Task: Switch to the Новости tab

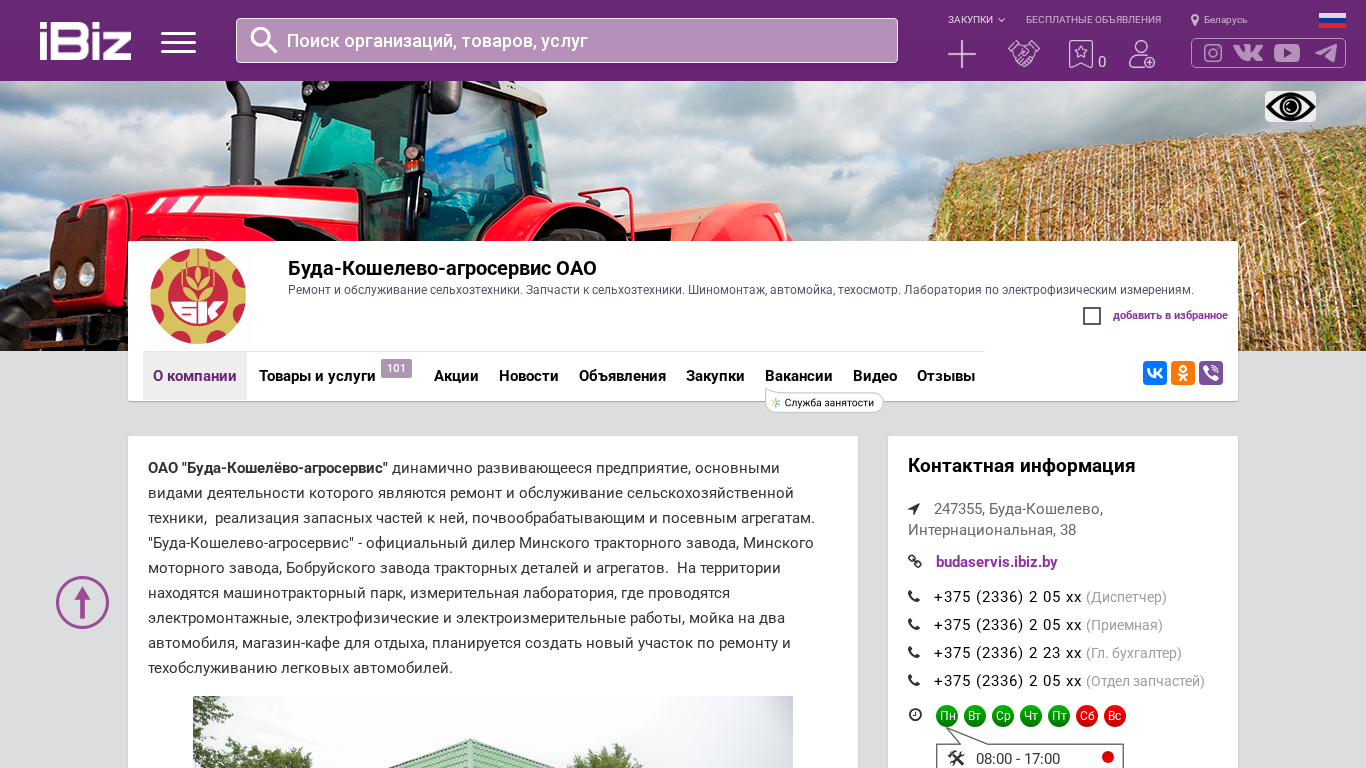Action: (x=529, y=376)
